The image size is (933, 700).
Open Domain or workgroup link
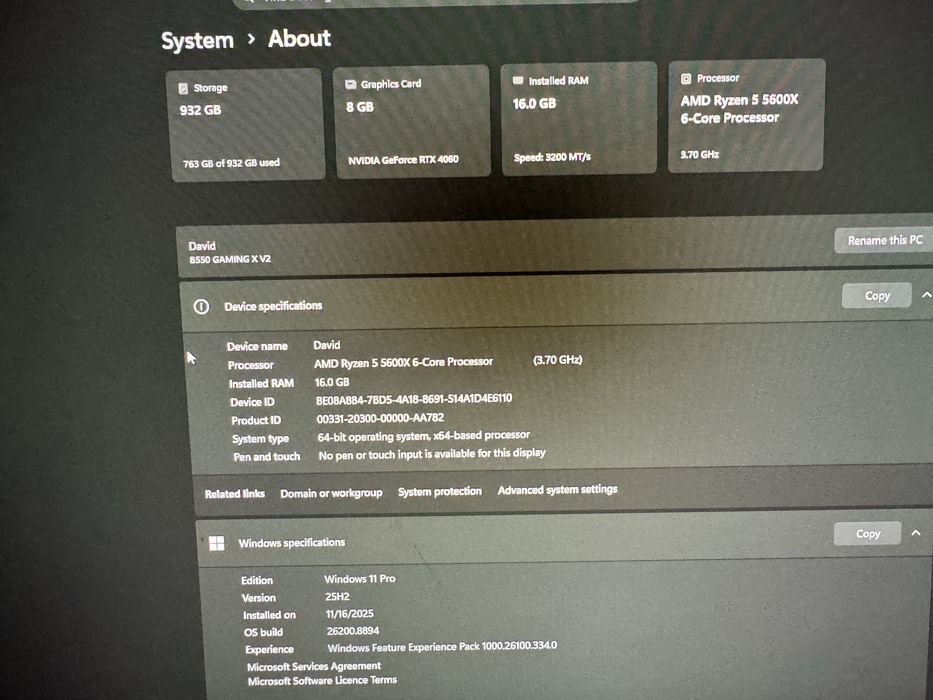(331, 493)
